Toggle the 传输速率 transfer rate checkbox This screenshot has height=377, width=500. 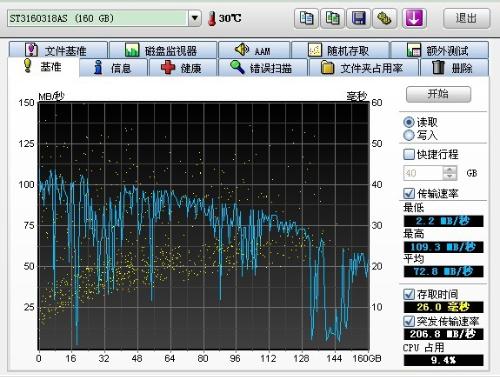pos(409,193)
